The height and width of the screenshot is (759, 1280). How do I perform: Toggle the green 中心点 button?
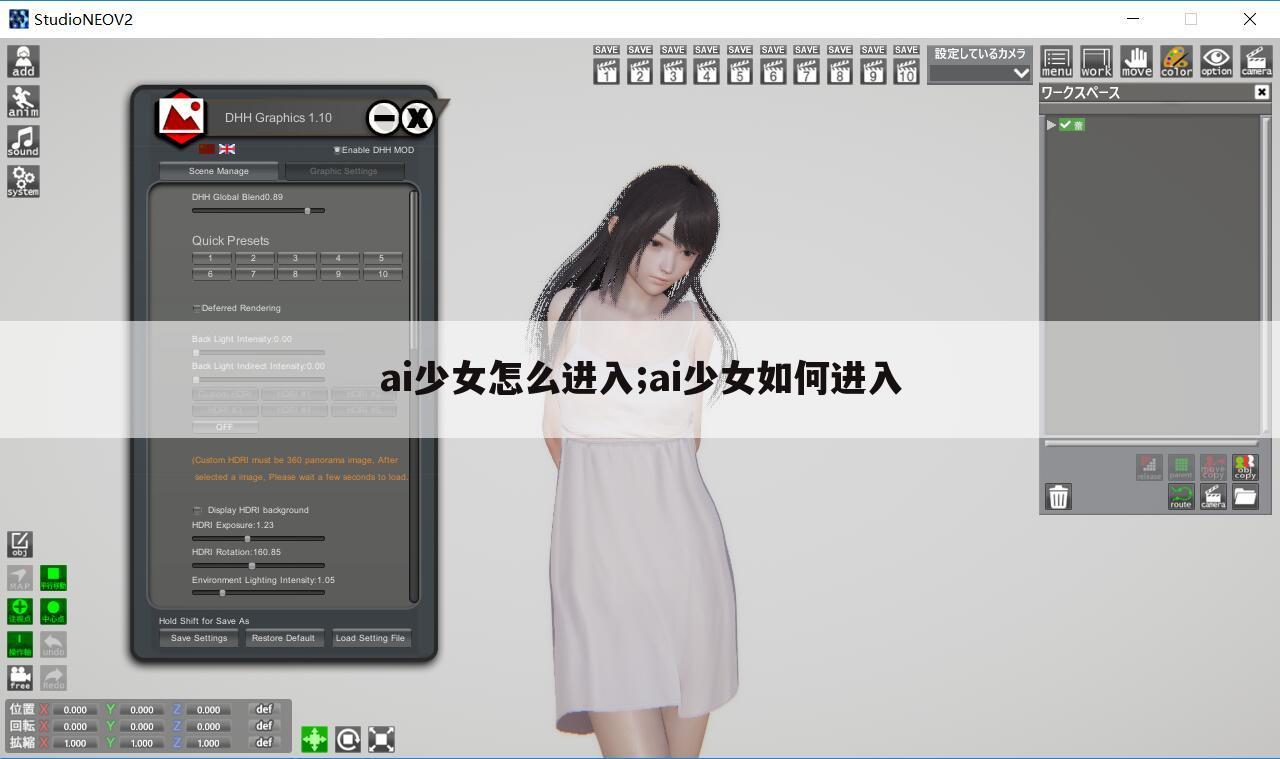(54, 611)
